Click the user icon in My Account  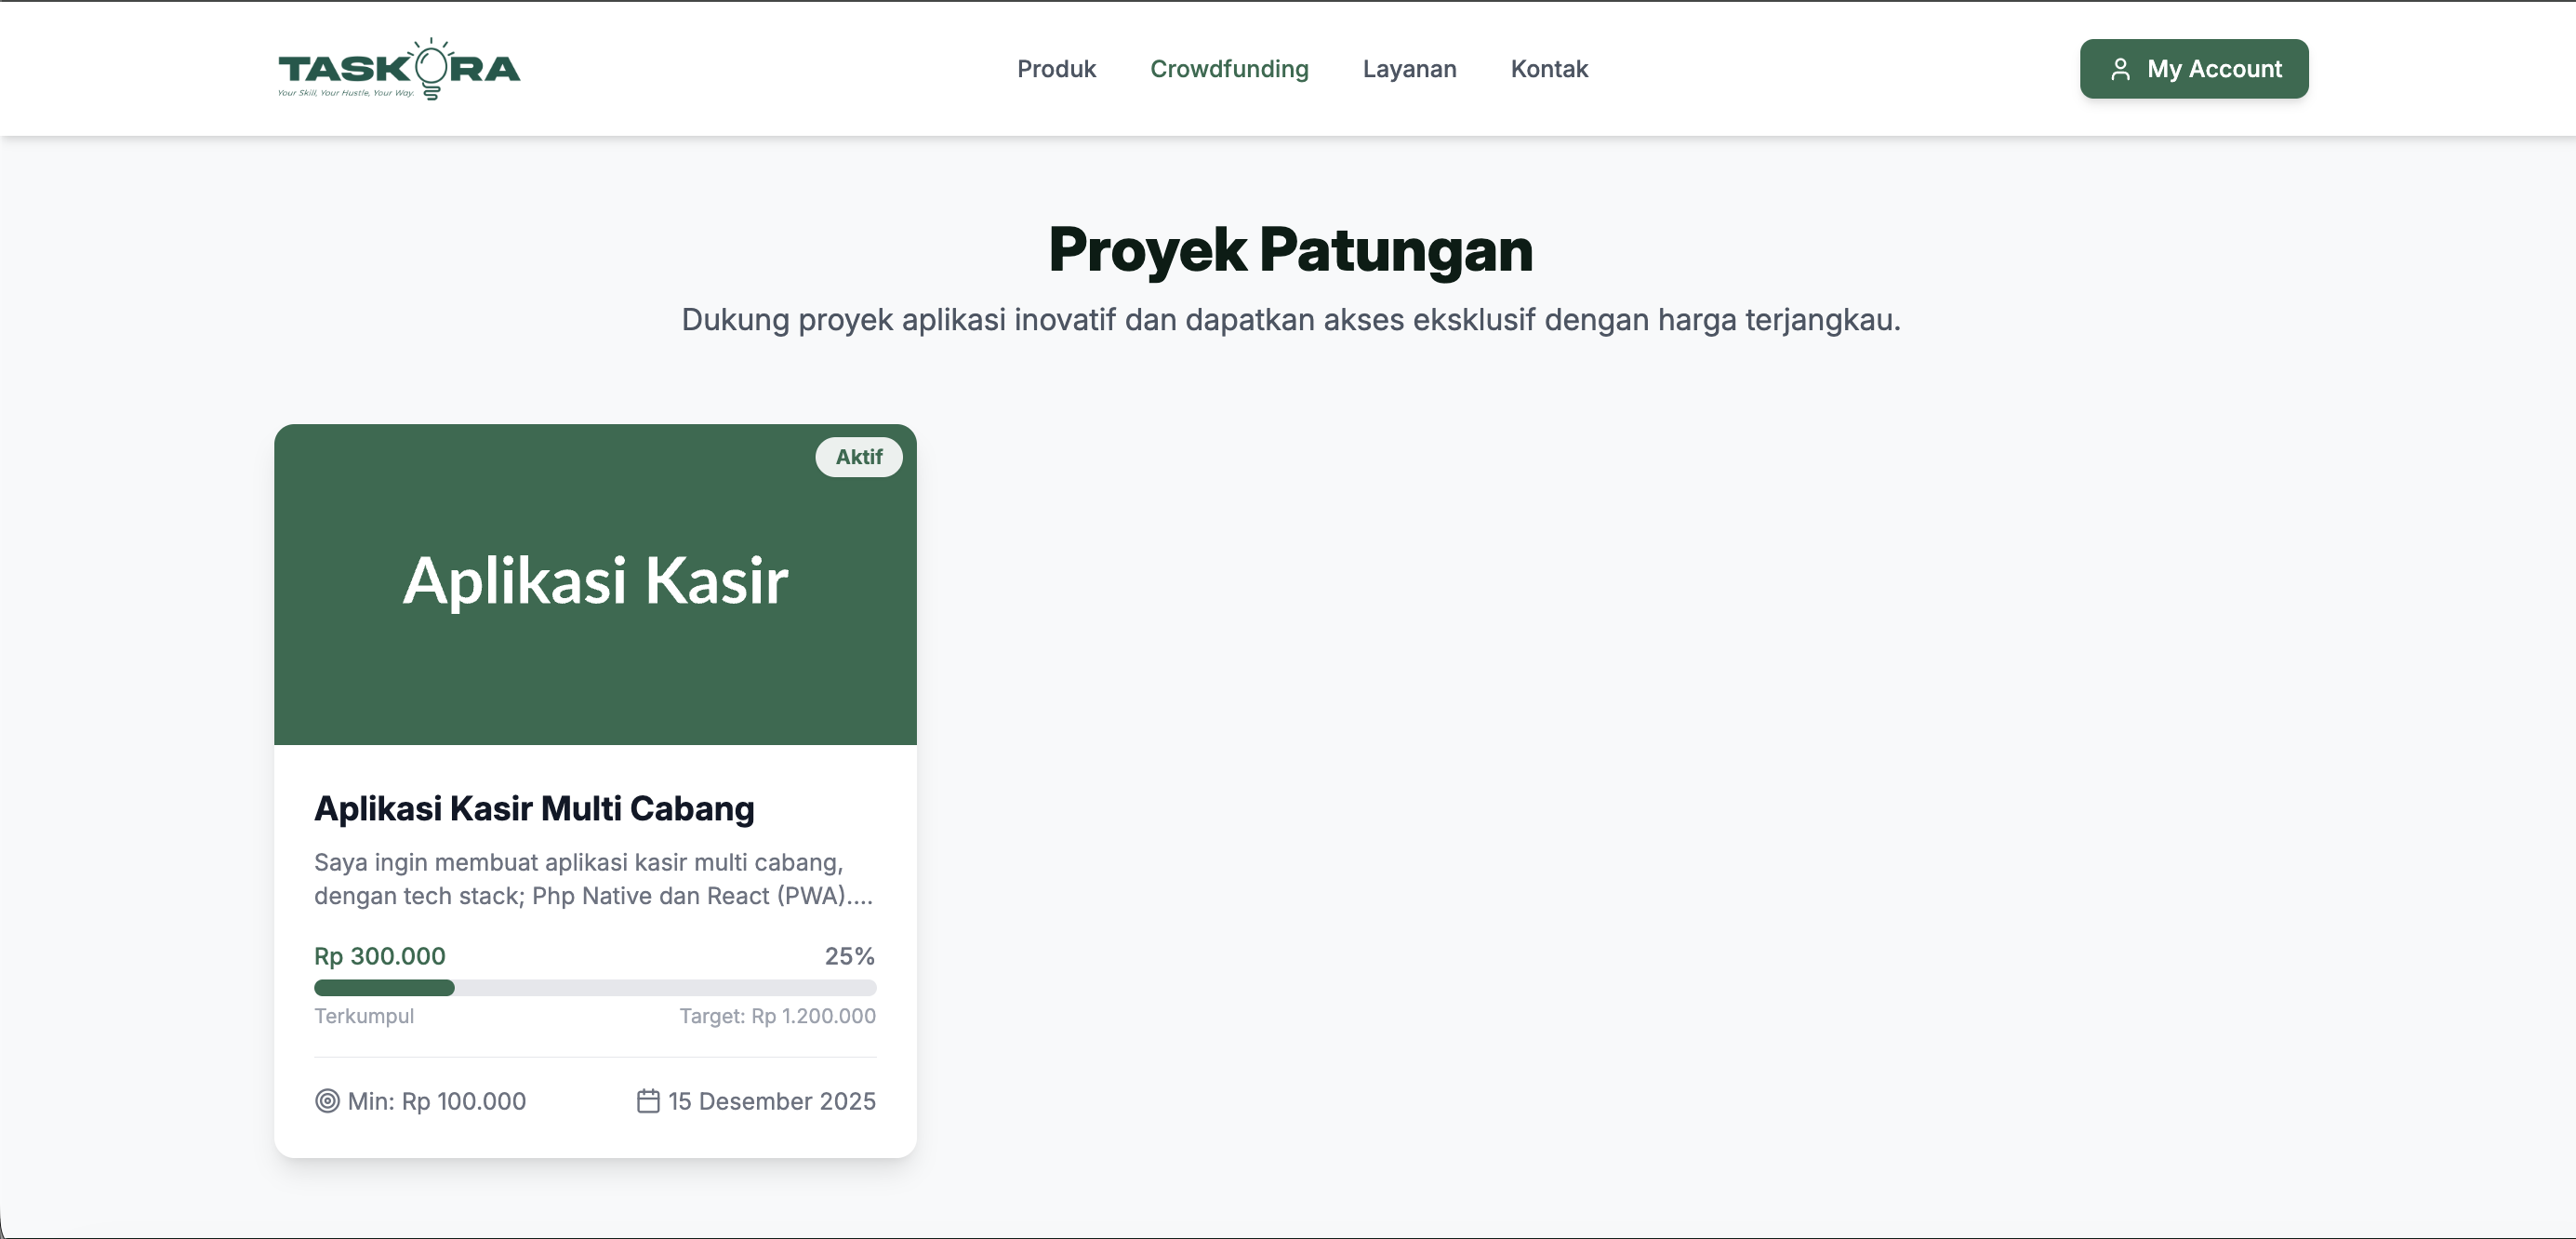[x=2119, y=69]
